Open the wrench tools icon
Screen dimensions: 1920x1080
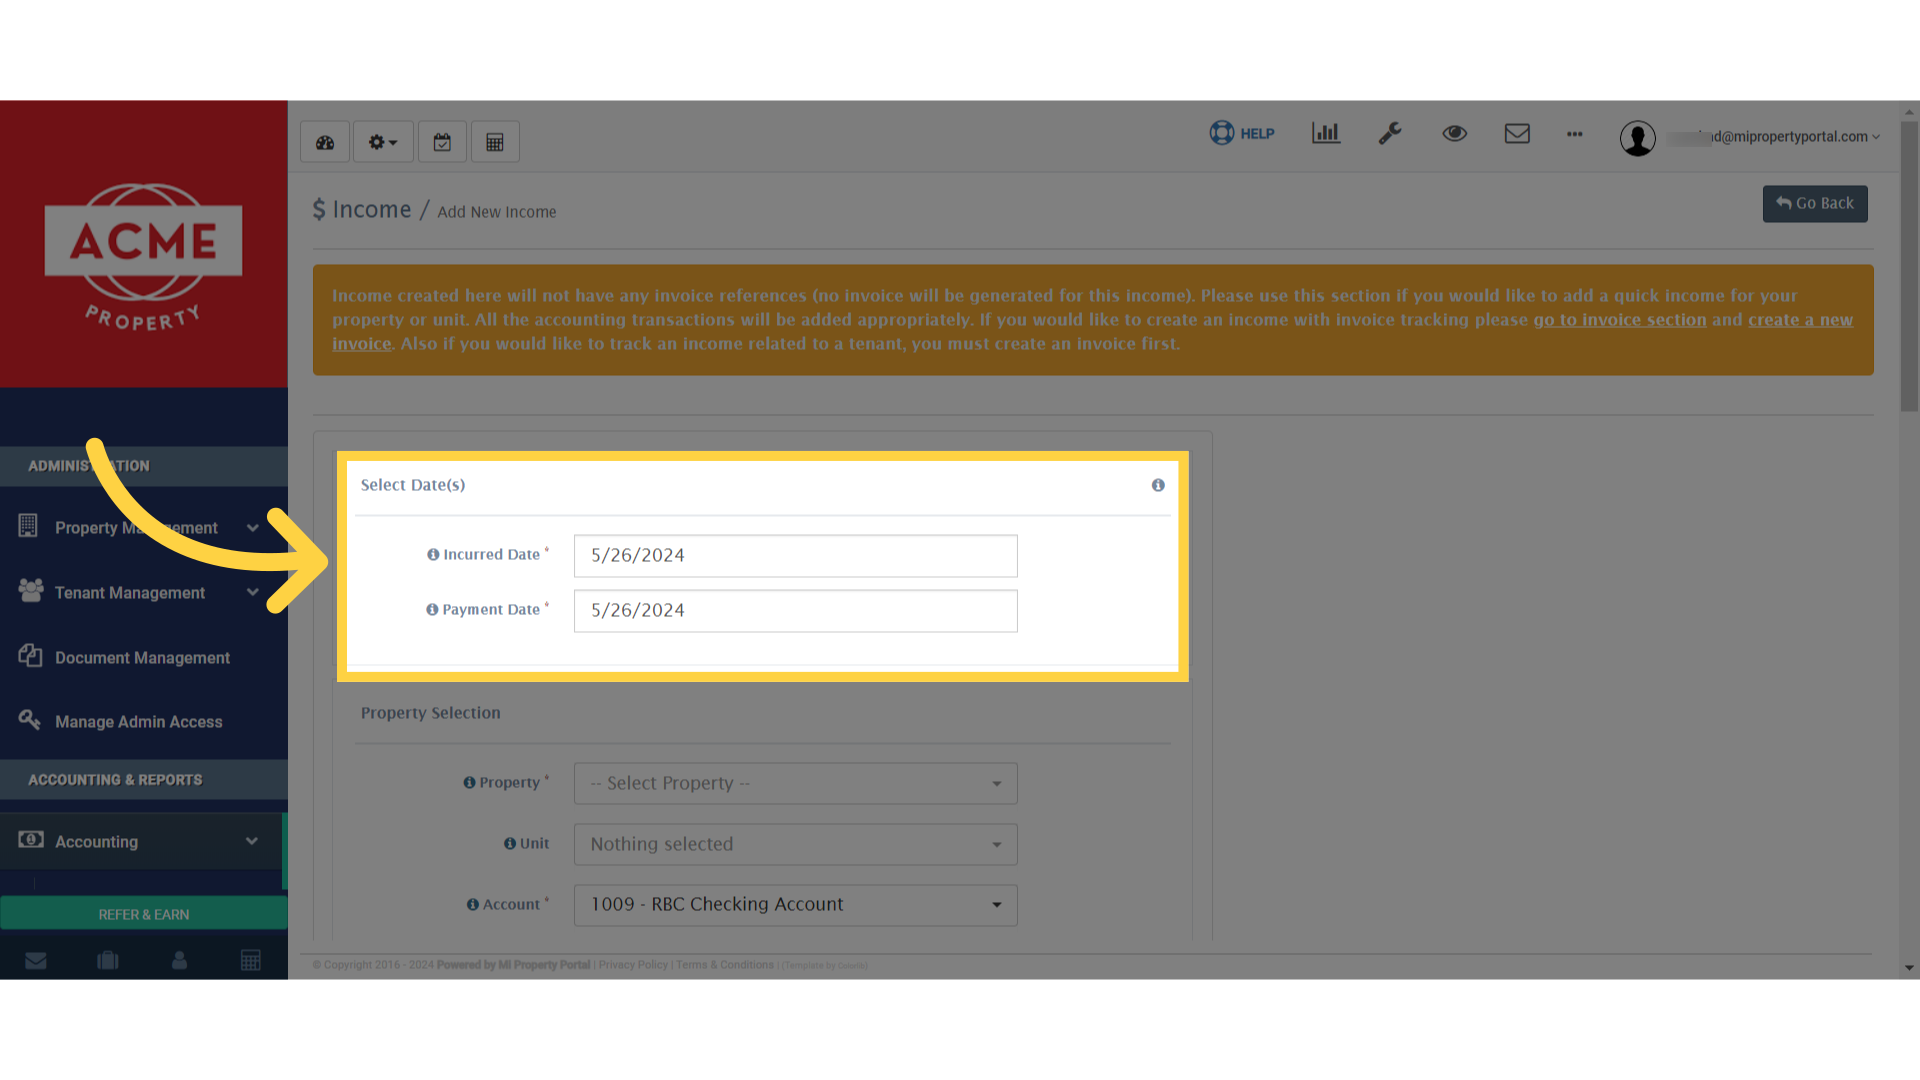coord(1390,133)
